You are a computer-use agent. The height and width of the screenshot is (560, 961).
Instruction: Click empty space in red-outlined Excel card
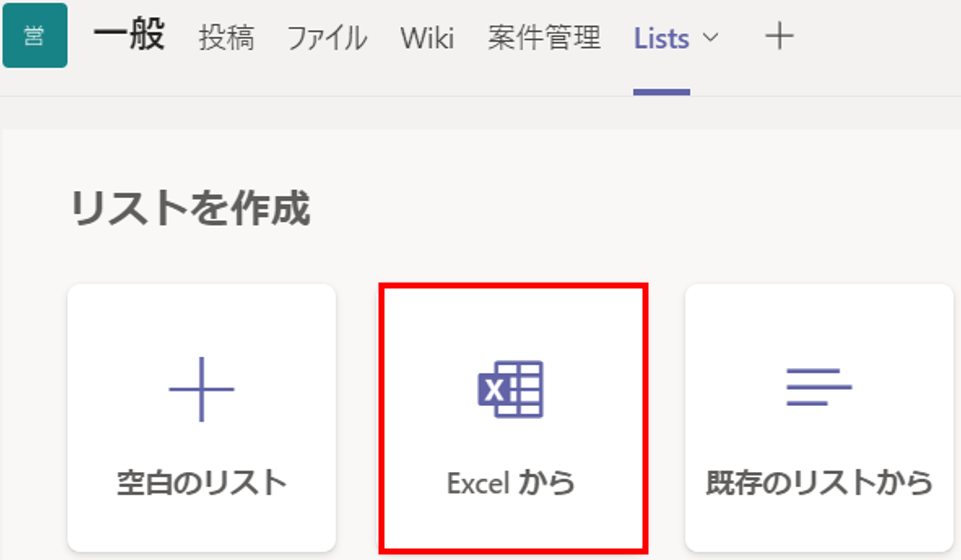(513, 319)
